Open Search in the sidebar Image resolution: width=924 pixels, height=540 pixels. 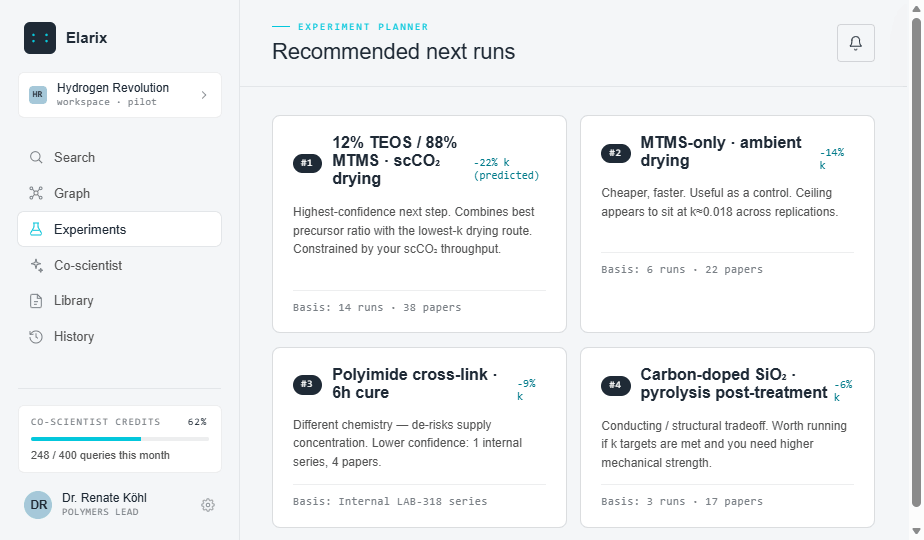[x=120, y=157]
